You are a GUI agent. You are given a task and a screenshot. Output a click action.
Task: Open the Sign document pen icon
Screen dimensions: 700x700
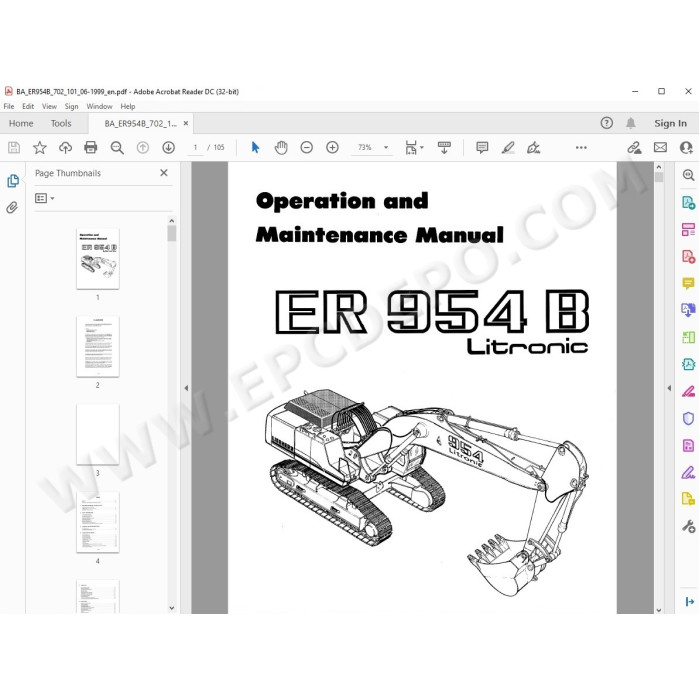point(533,147)
